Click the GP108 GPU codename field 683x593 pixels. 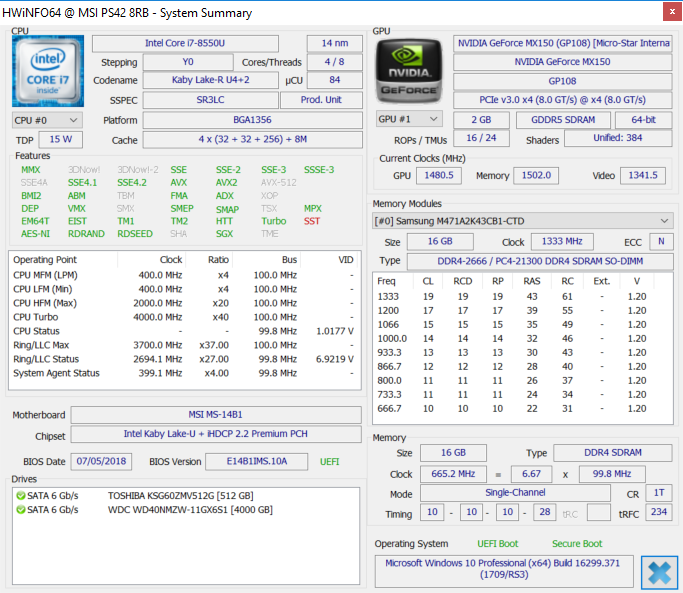562,81
